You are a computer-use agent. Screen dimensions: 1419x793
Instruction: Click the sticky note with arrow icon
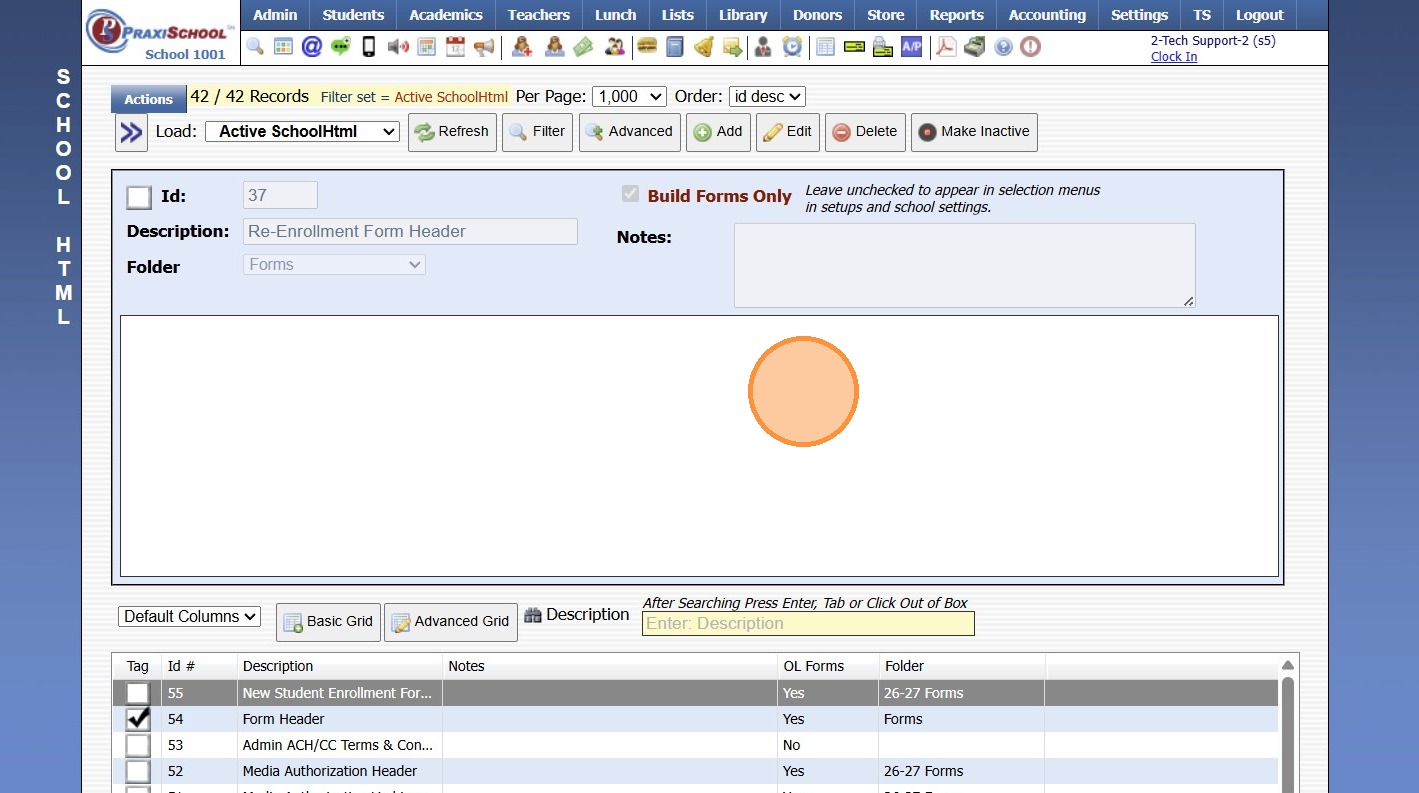(x=733, y=47)
